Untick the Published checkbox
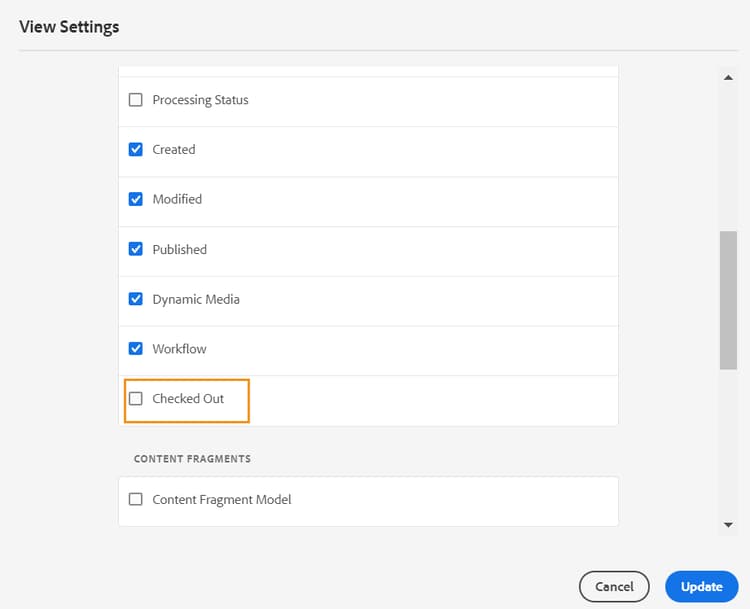This screenshot has width=750, height=609. [x=136, y=249]
